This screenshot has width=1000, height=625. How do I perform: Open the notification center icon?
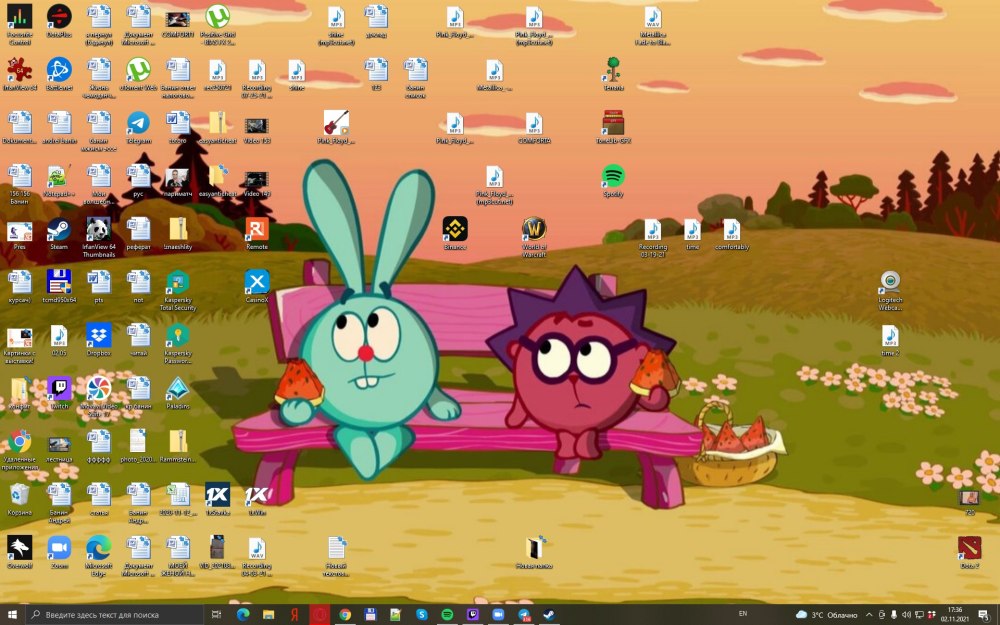[984, 615]
